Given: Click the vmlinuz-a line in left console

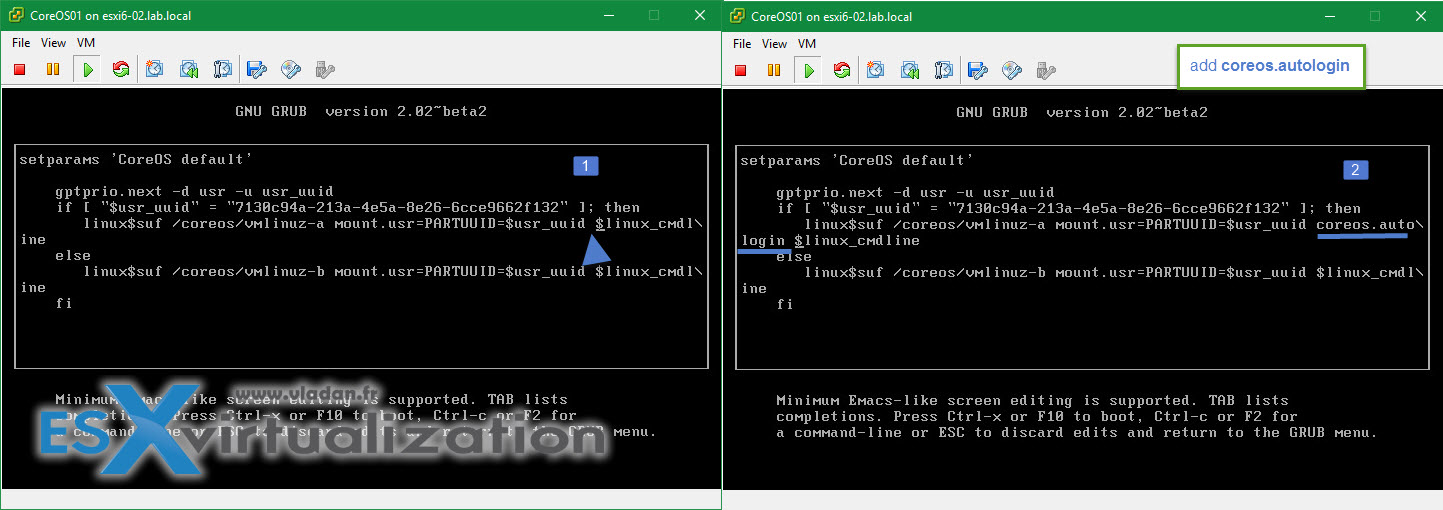Looking at the screenshot, I should [393, 223].
